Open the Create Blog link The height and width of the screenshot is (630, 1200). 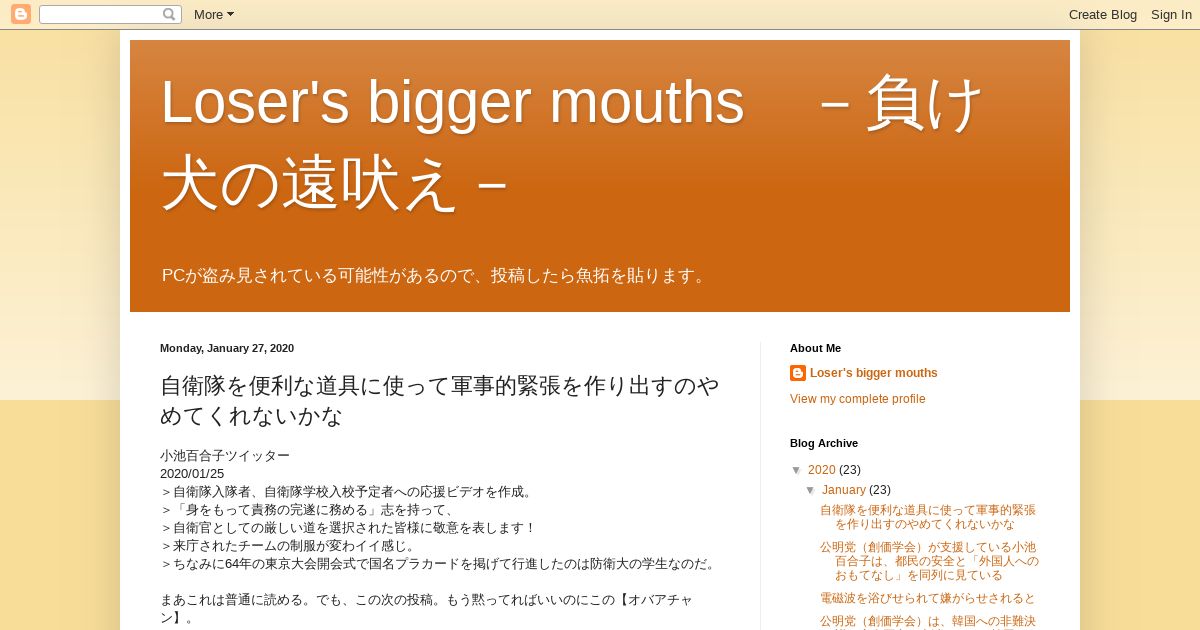click(x=1103, y=14)
